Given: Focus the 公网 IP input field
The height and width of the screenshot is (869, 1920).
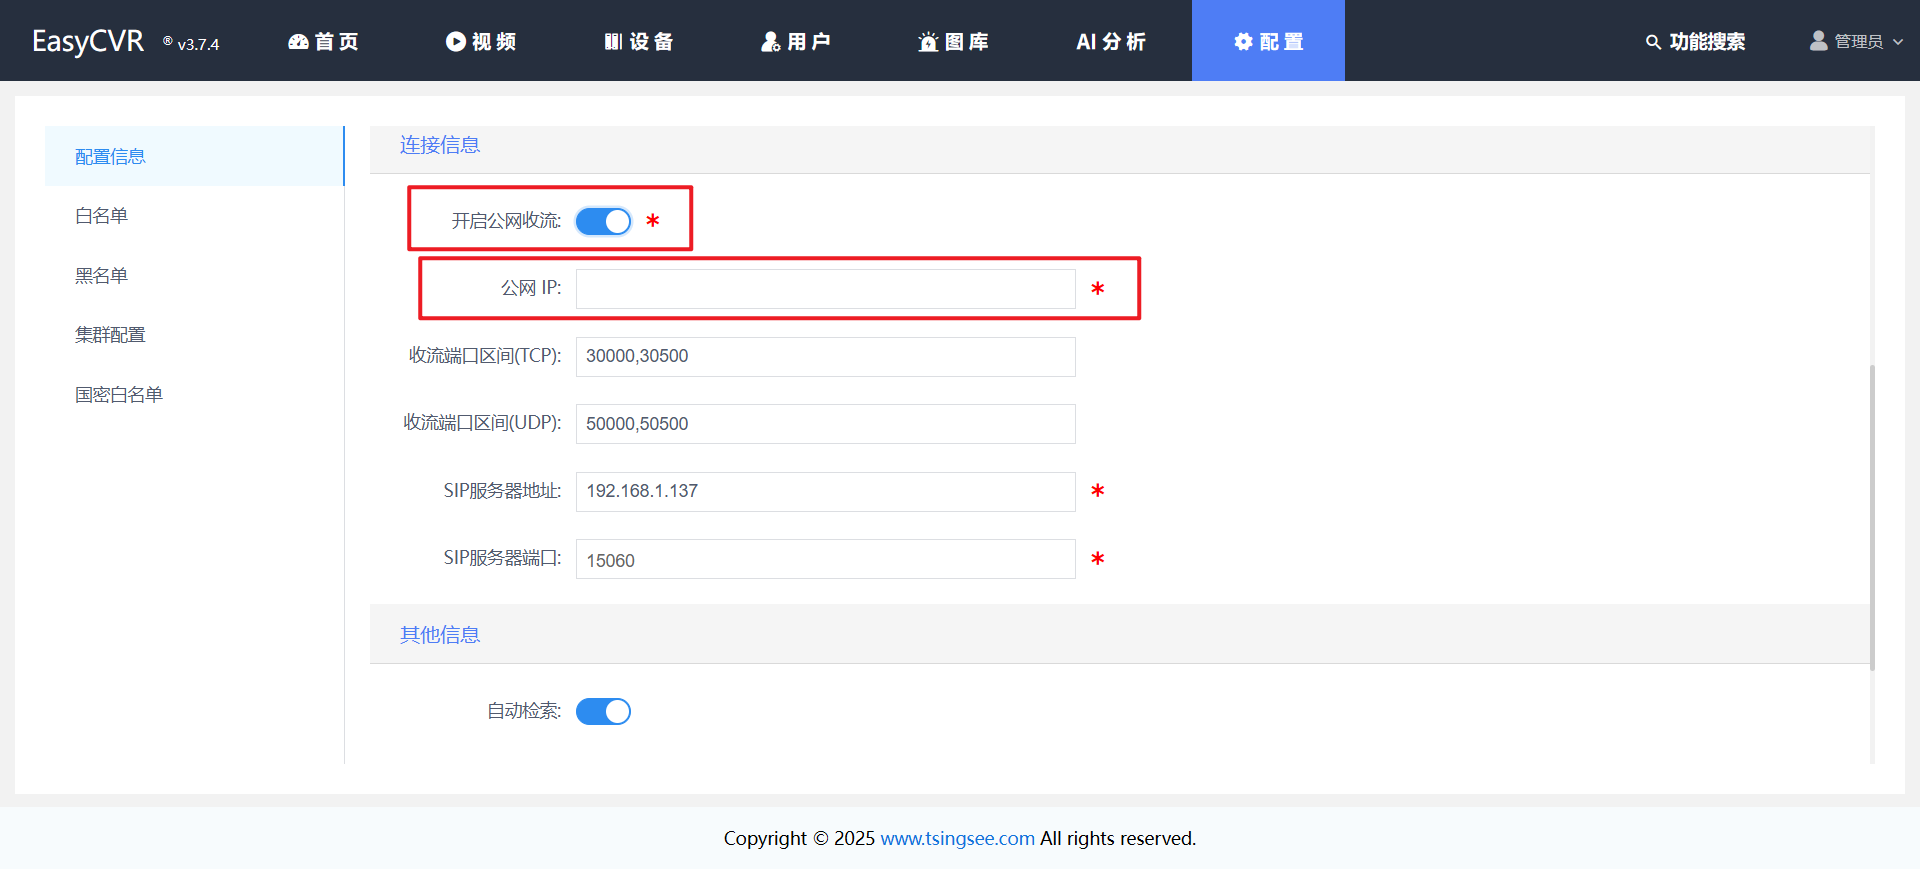Looking at the screenshot, I should pos(825,289).
